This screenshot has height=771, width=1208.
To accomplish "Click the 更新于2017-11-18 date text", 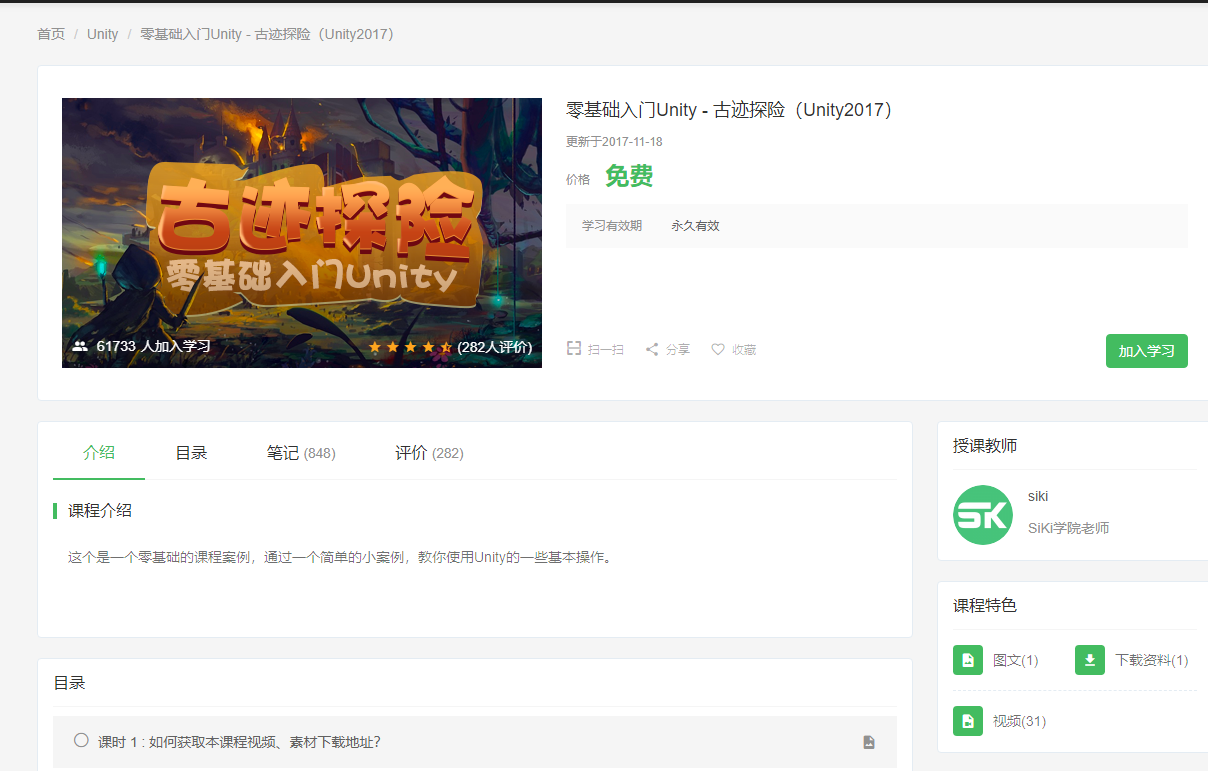I will pos(614,142).
